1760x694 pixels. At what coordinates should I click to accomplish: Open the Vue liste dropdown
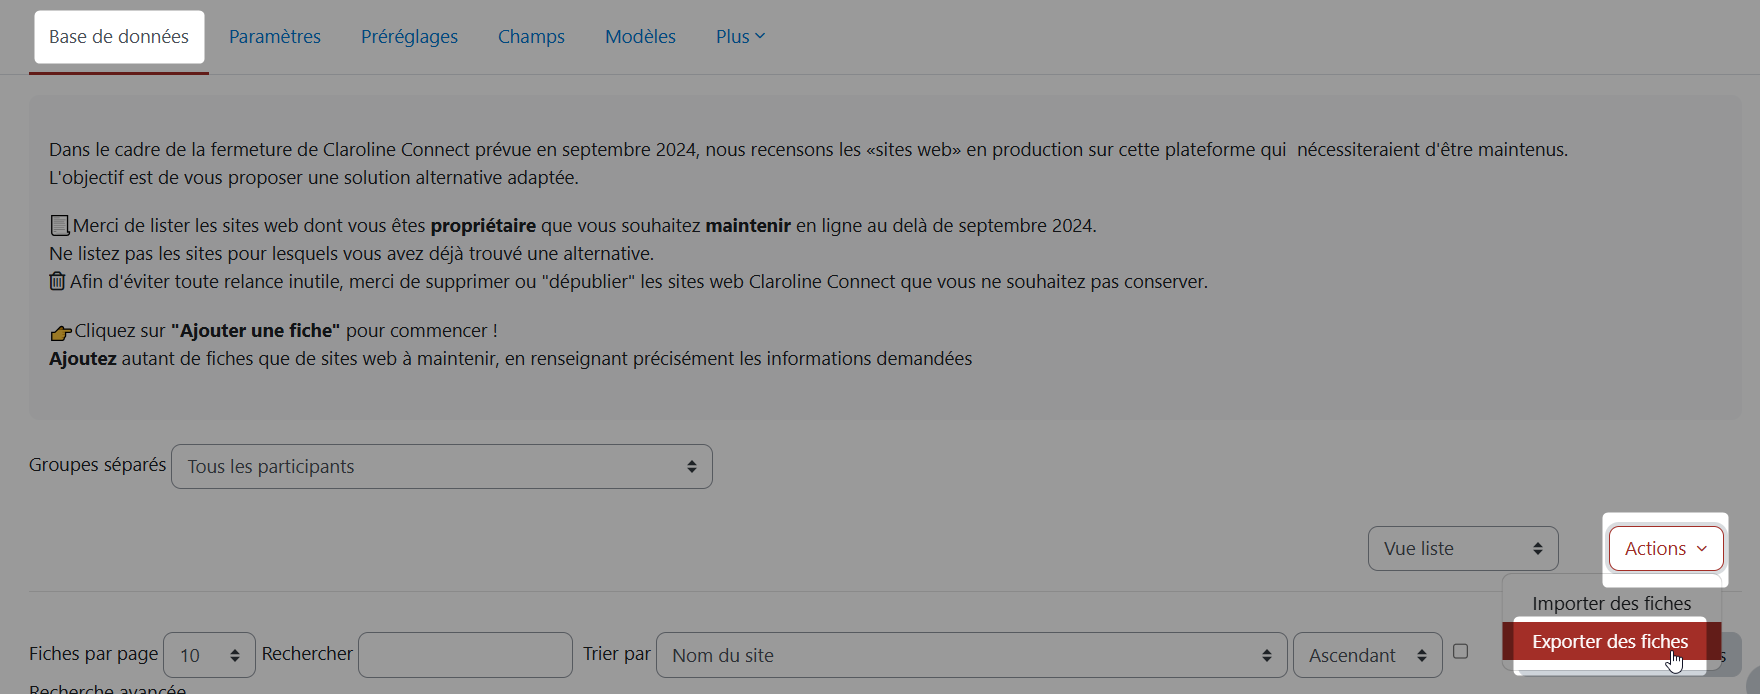click(1462, 549)
